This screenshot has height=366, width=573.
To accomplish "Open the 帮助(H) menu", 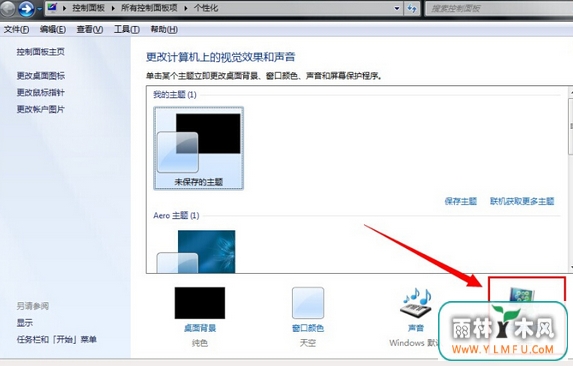I will 164,30.
